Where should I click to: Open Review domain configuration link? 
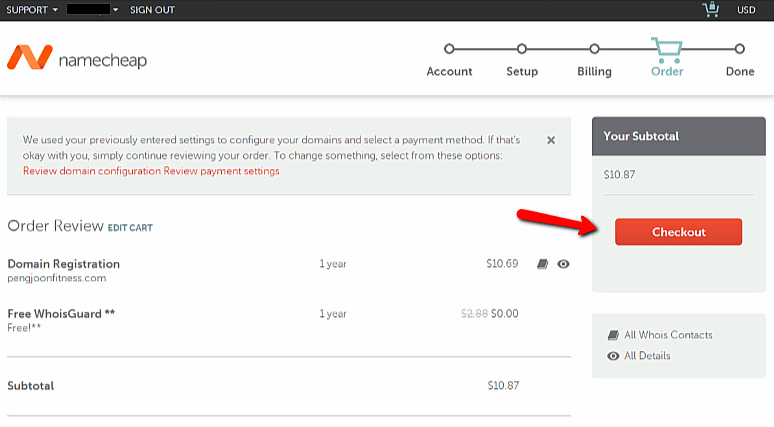(92, 171)
